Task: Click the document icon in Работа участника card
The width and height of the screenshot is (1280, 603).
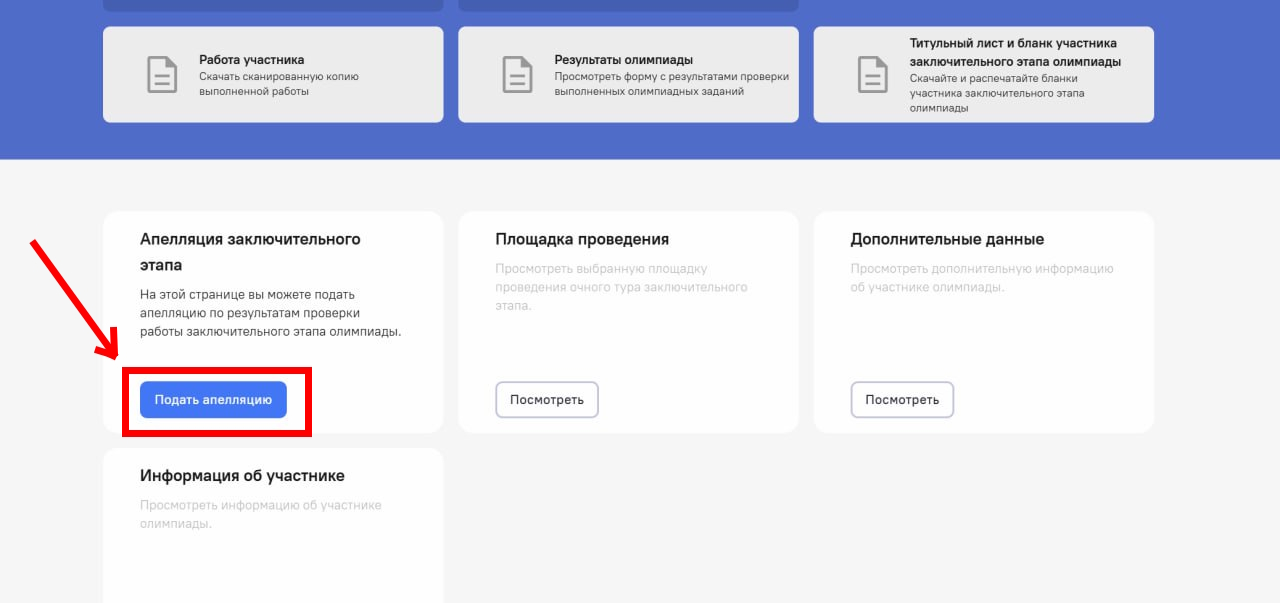Action: 162,75
